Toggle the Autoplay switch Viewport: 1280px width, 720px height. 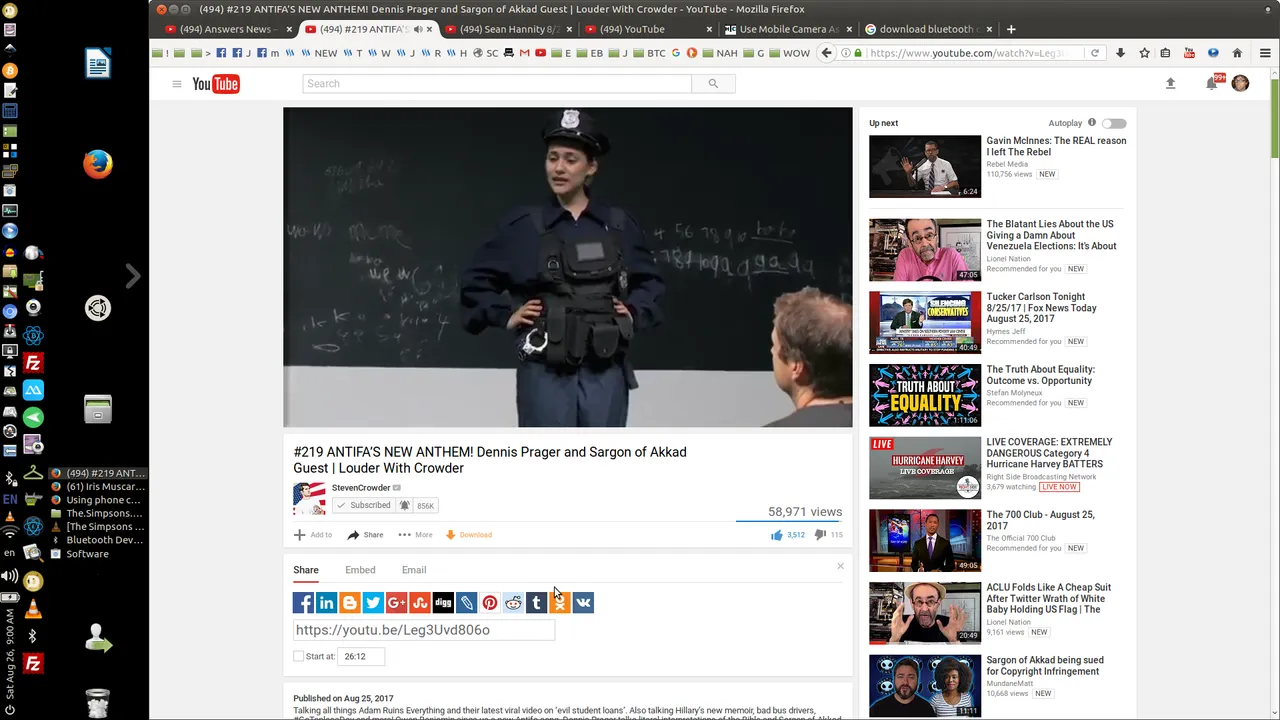click(1114, 123)
